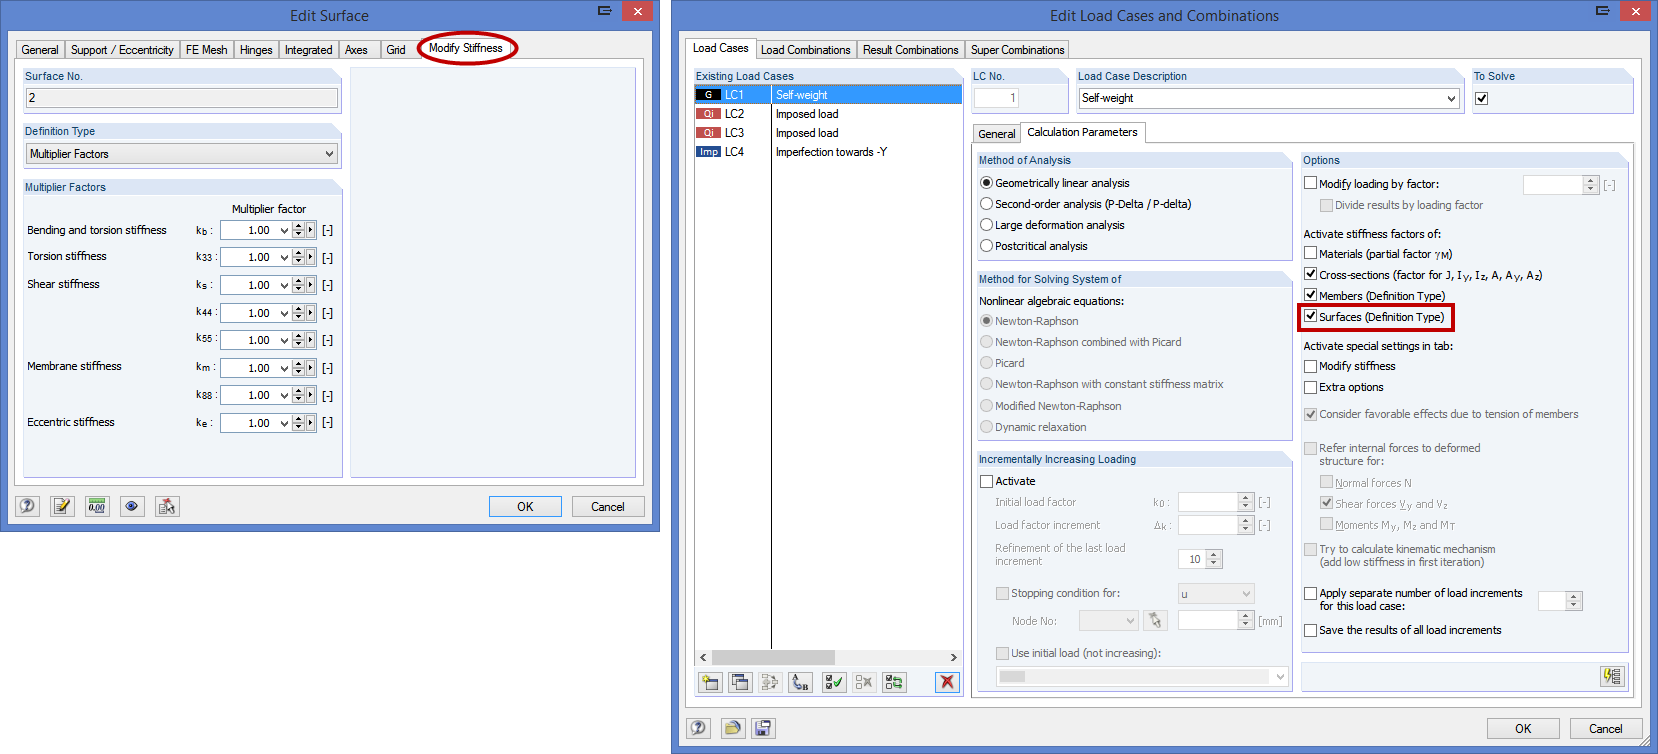Expand the k44 factor dropdown
Screen dimensions: 1658x754
point(284,313)
